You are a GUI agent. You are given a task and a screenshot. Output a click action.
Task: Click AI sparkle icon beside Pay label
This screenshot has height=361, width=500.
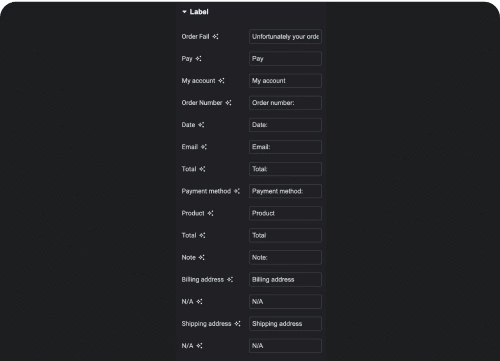(x=198, y=59)
